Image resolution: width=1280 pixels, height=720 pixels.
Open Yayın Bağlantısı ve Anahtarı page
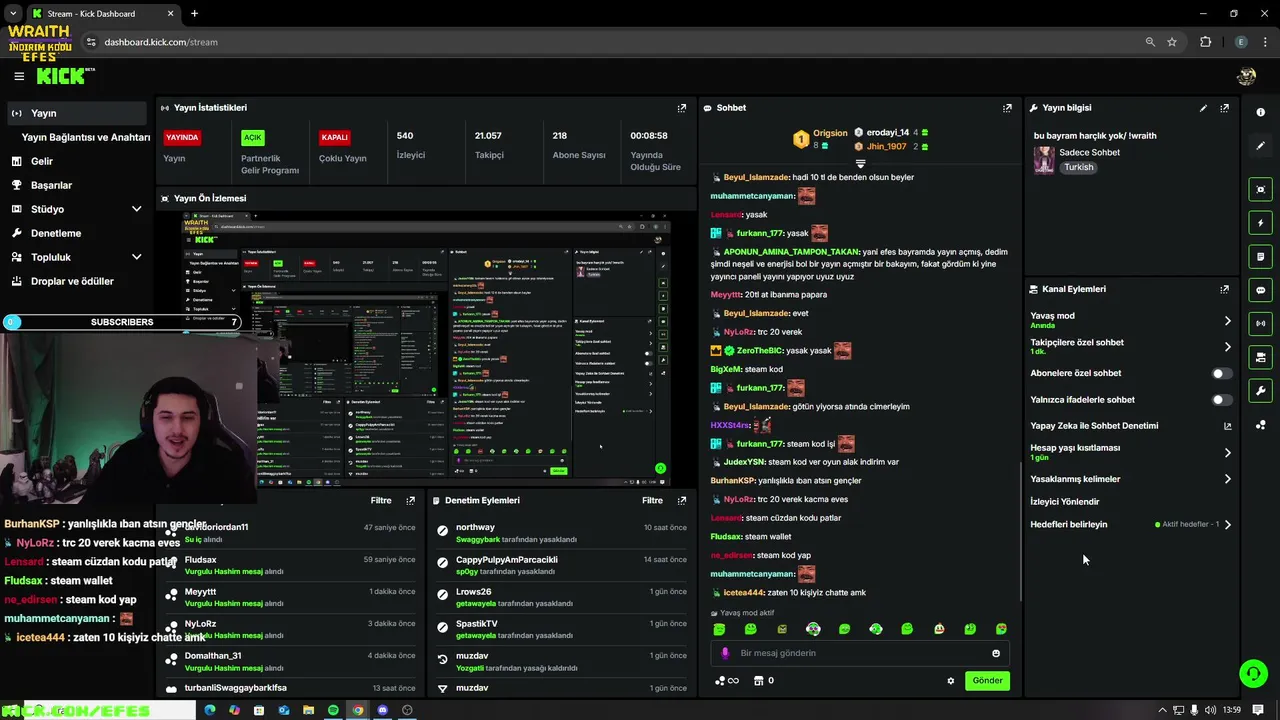[x=86, y=137]
